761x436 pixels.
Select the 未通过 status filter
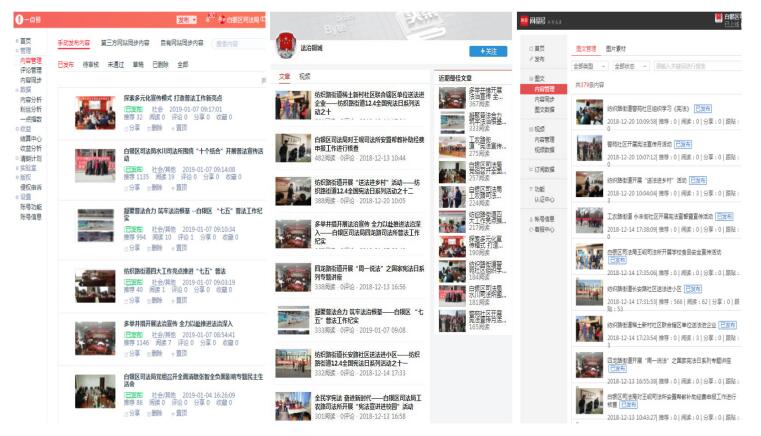(x=116, y=65)
